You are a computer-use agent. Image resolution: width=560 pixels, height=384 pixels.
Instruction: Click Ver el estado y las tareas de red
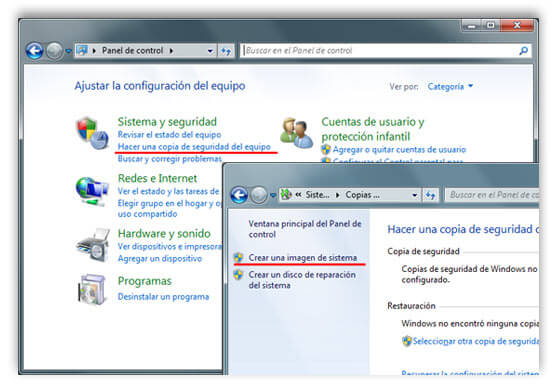pyautogui.click(x=168, y=191)
